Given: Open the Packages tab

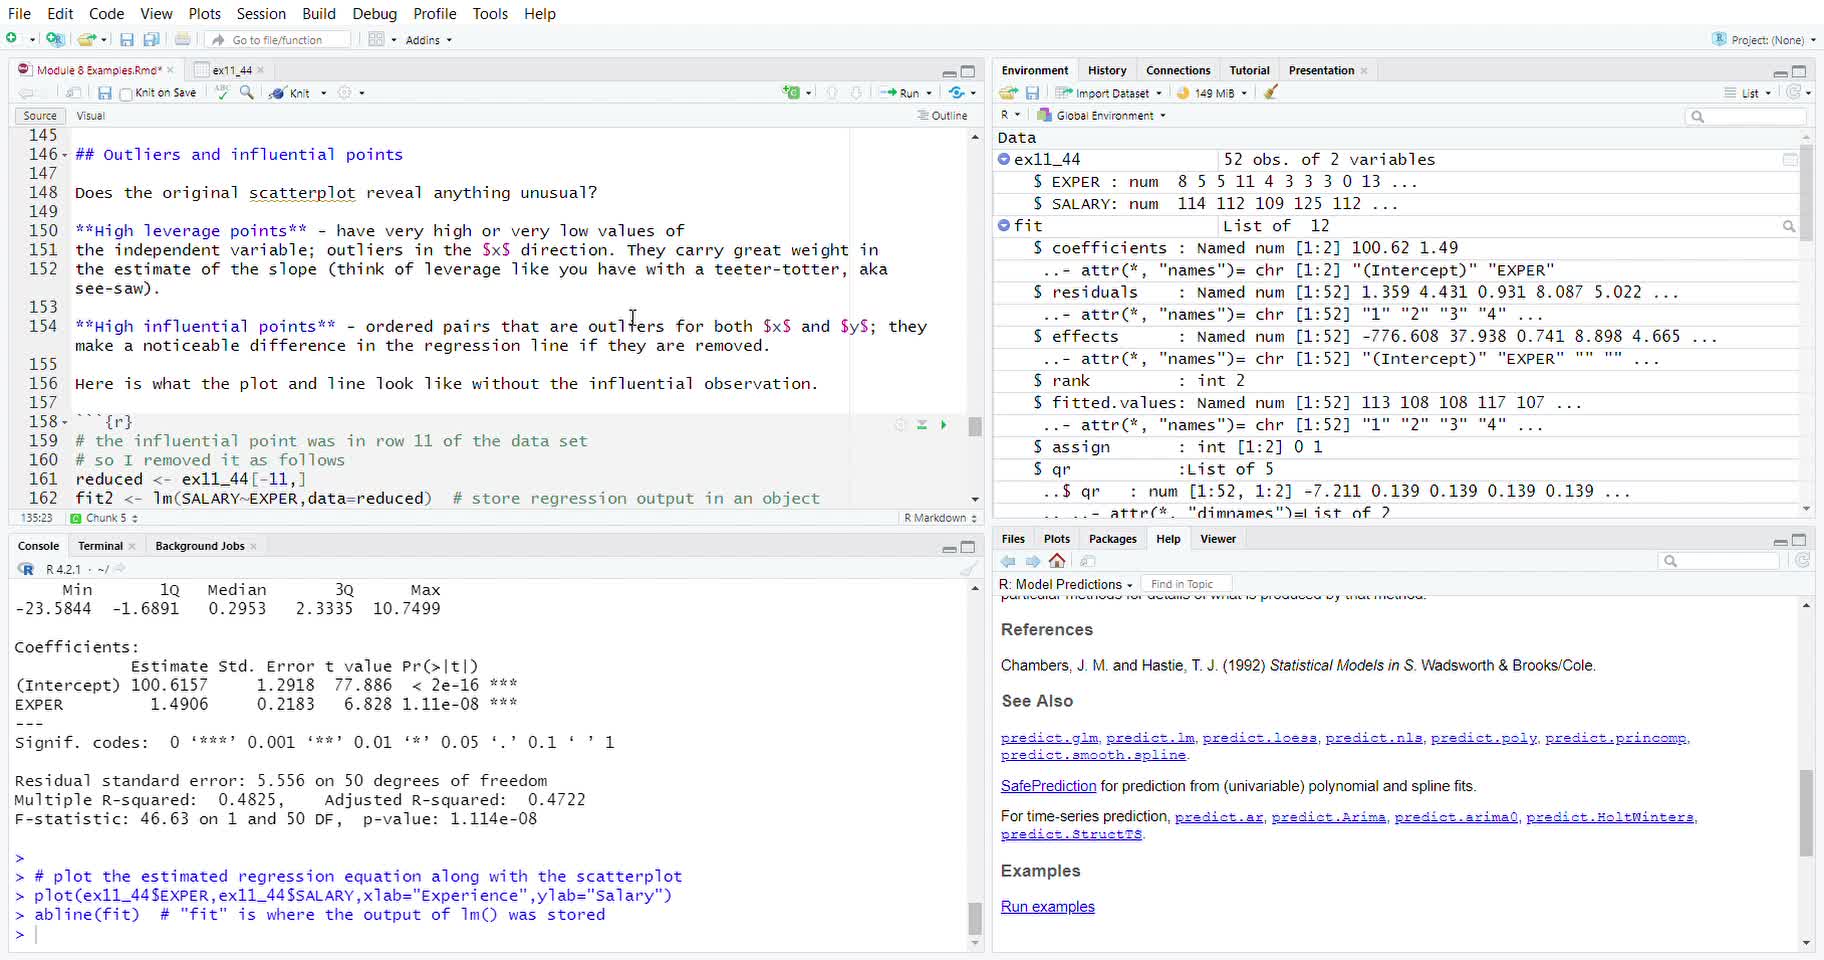Looking at the screenshot, I should pos(1113,539).
